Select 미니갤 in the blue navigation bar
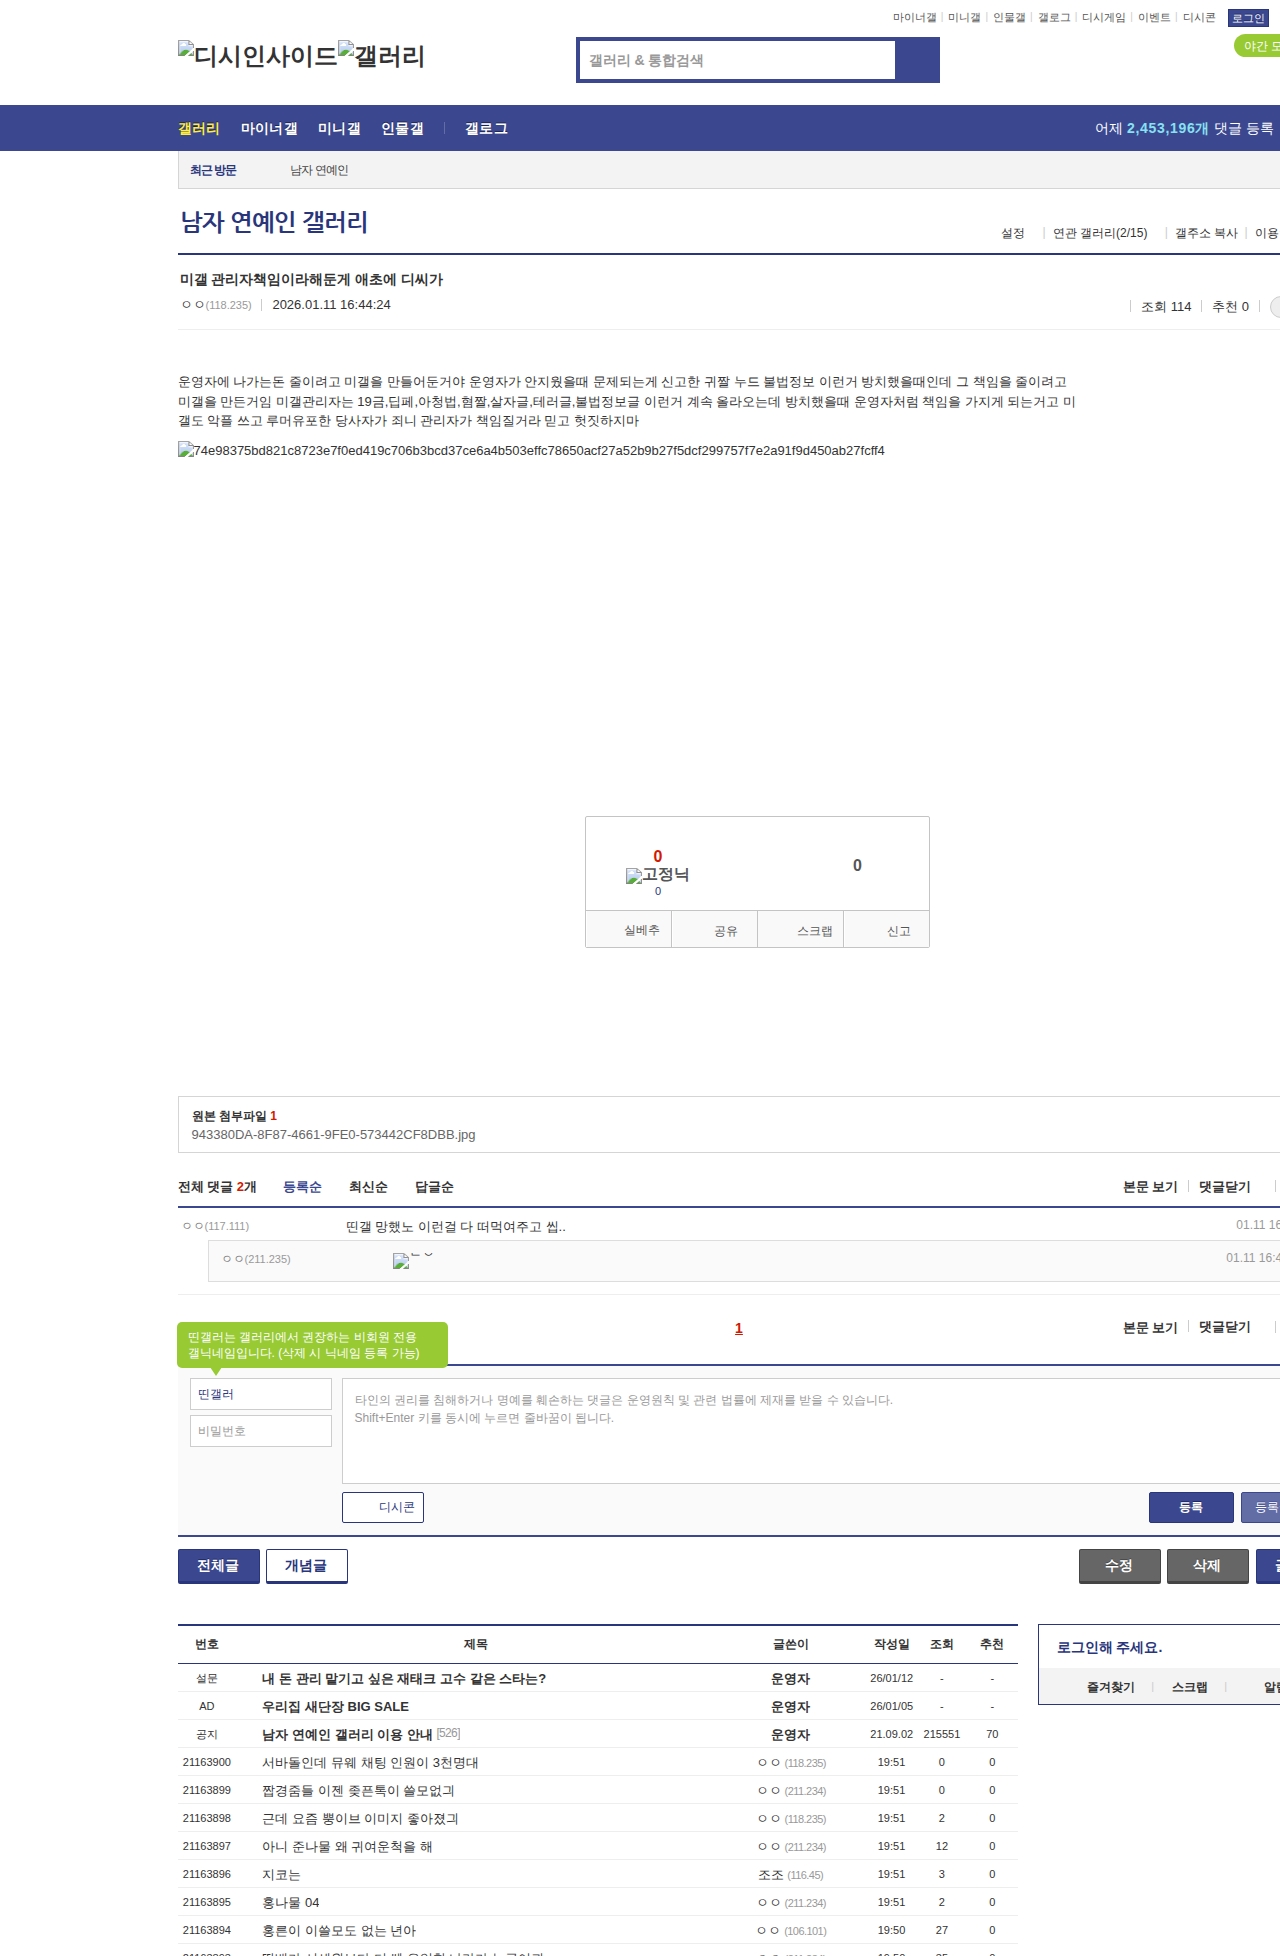This screenshot has width=1280, height=1956. 339,129
